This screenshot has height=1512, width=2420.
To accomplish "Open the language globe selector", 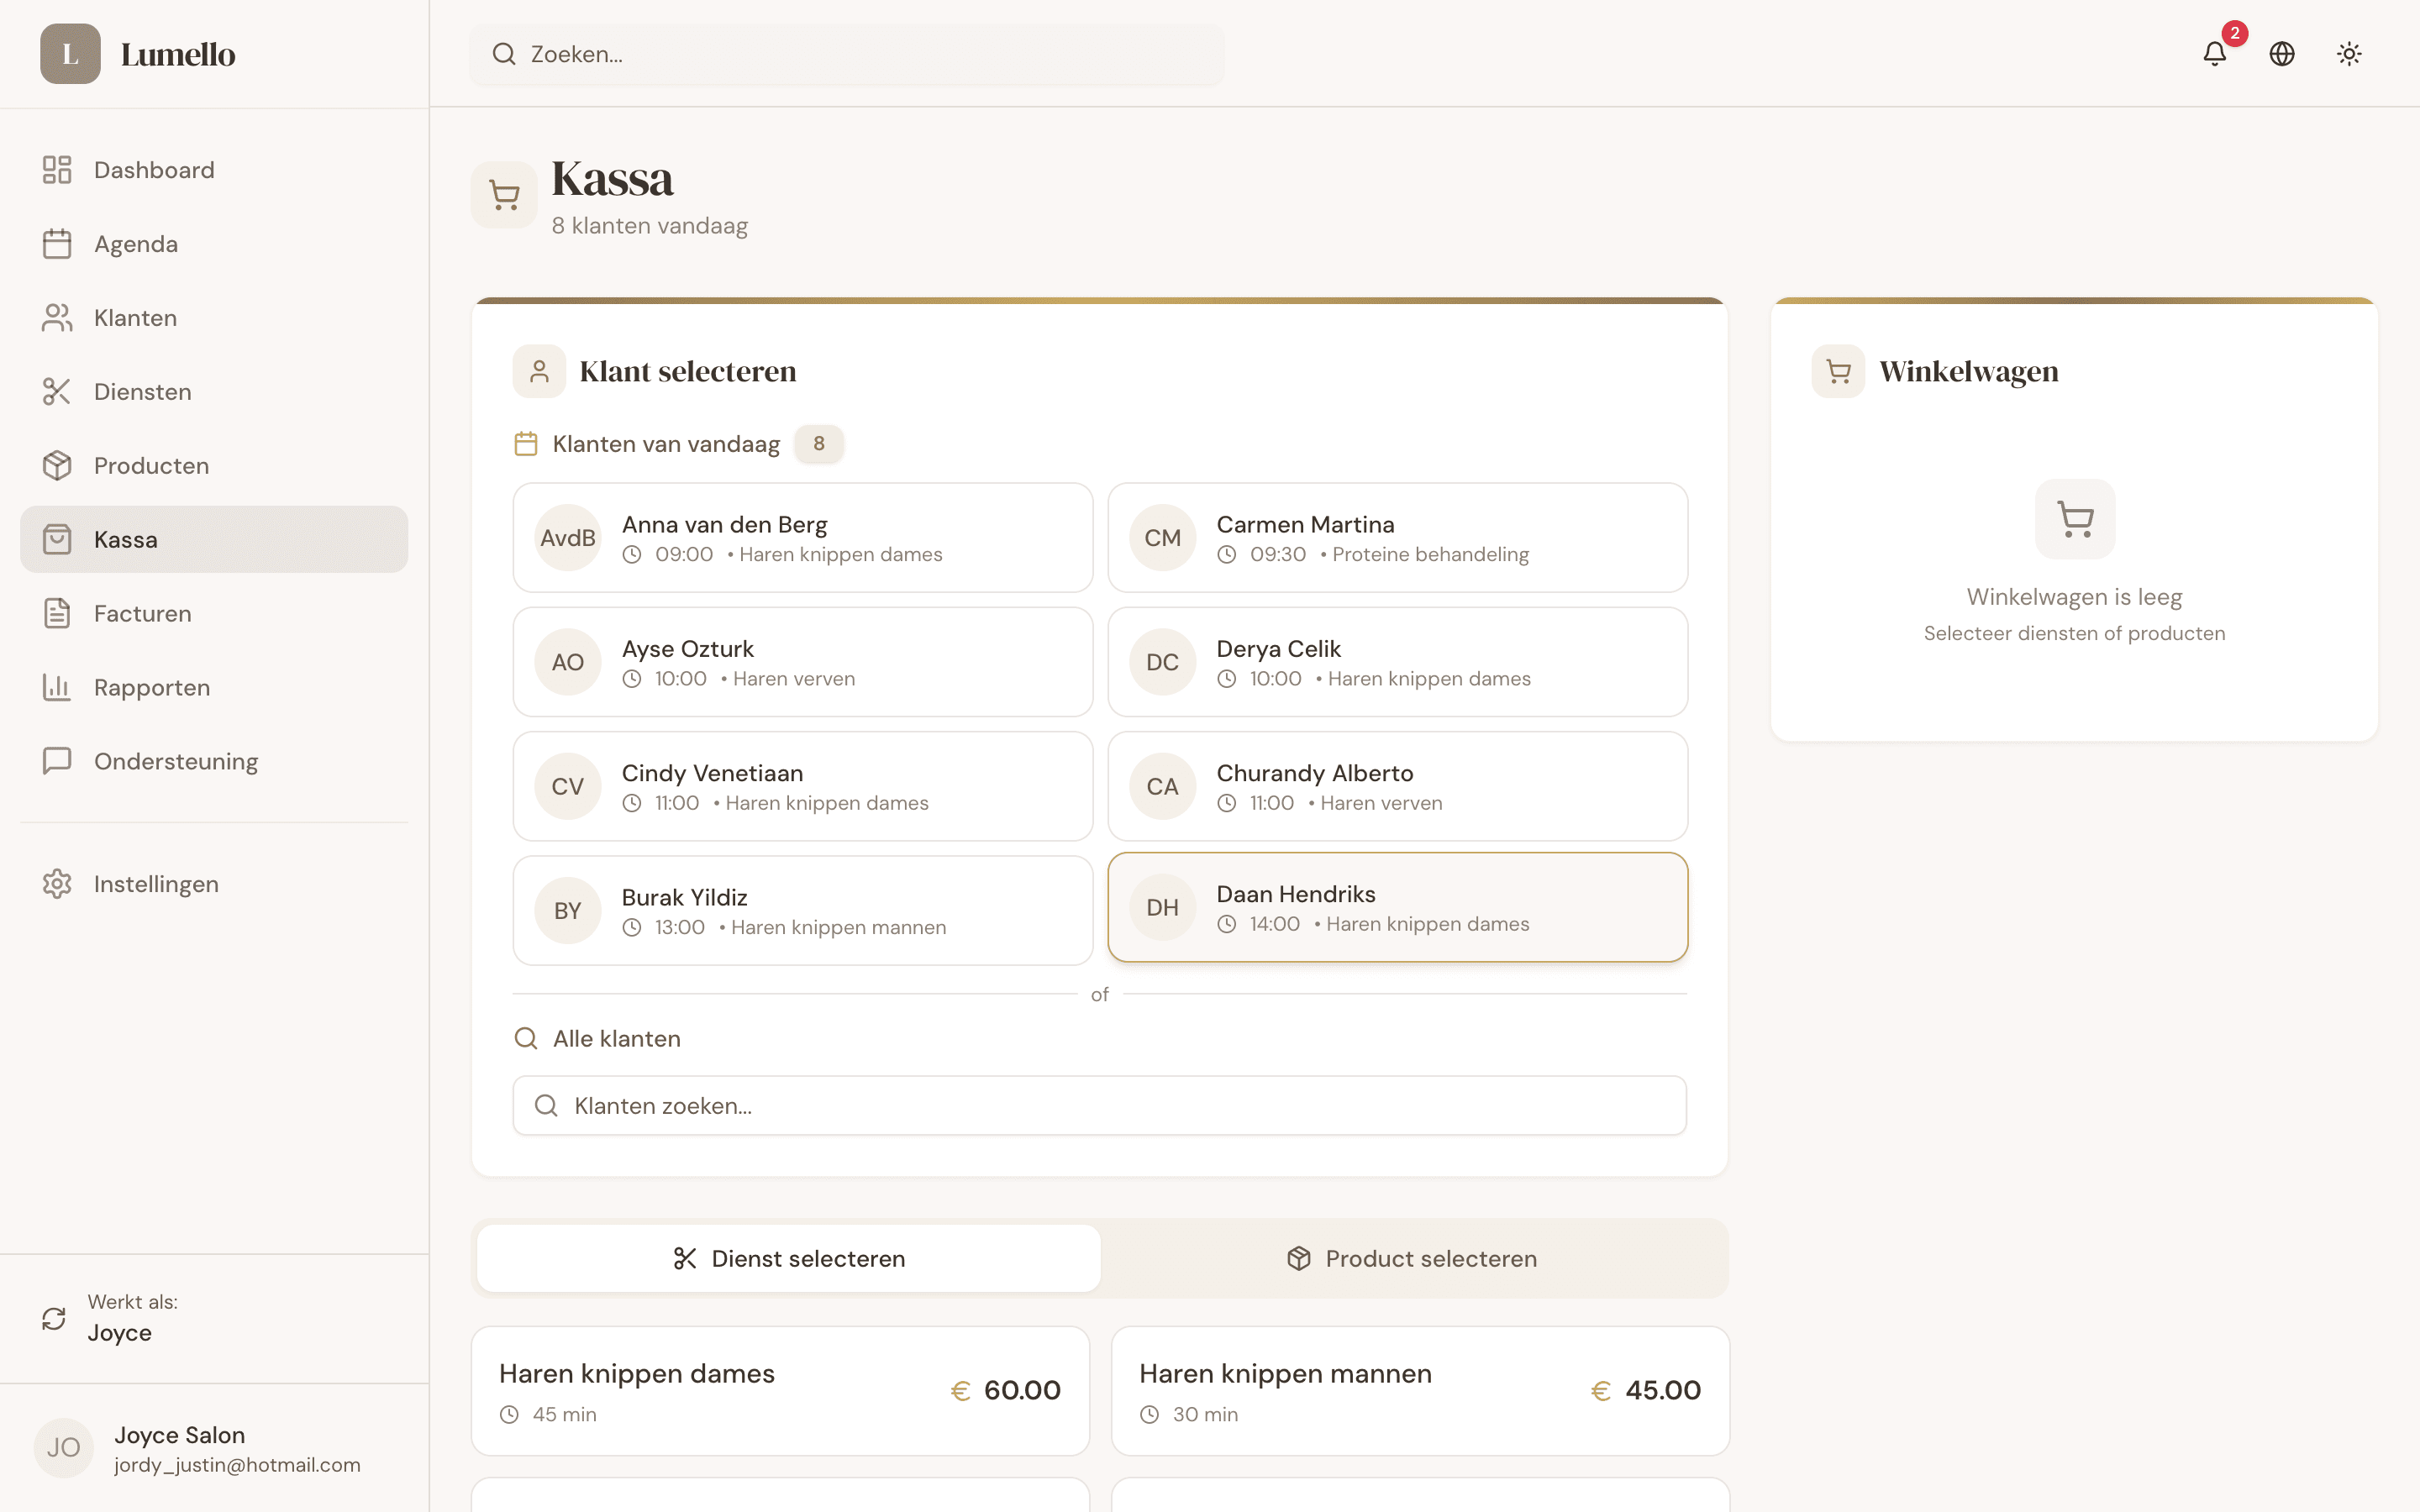I will (2283, 54).
